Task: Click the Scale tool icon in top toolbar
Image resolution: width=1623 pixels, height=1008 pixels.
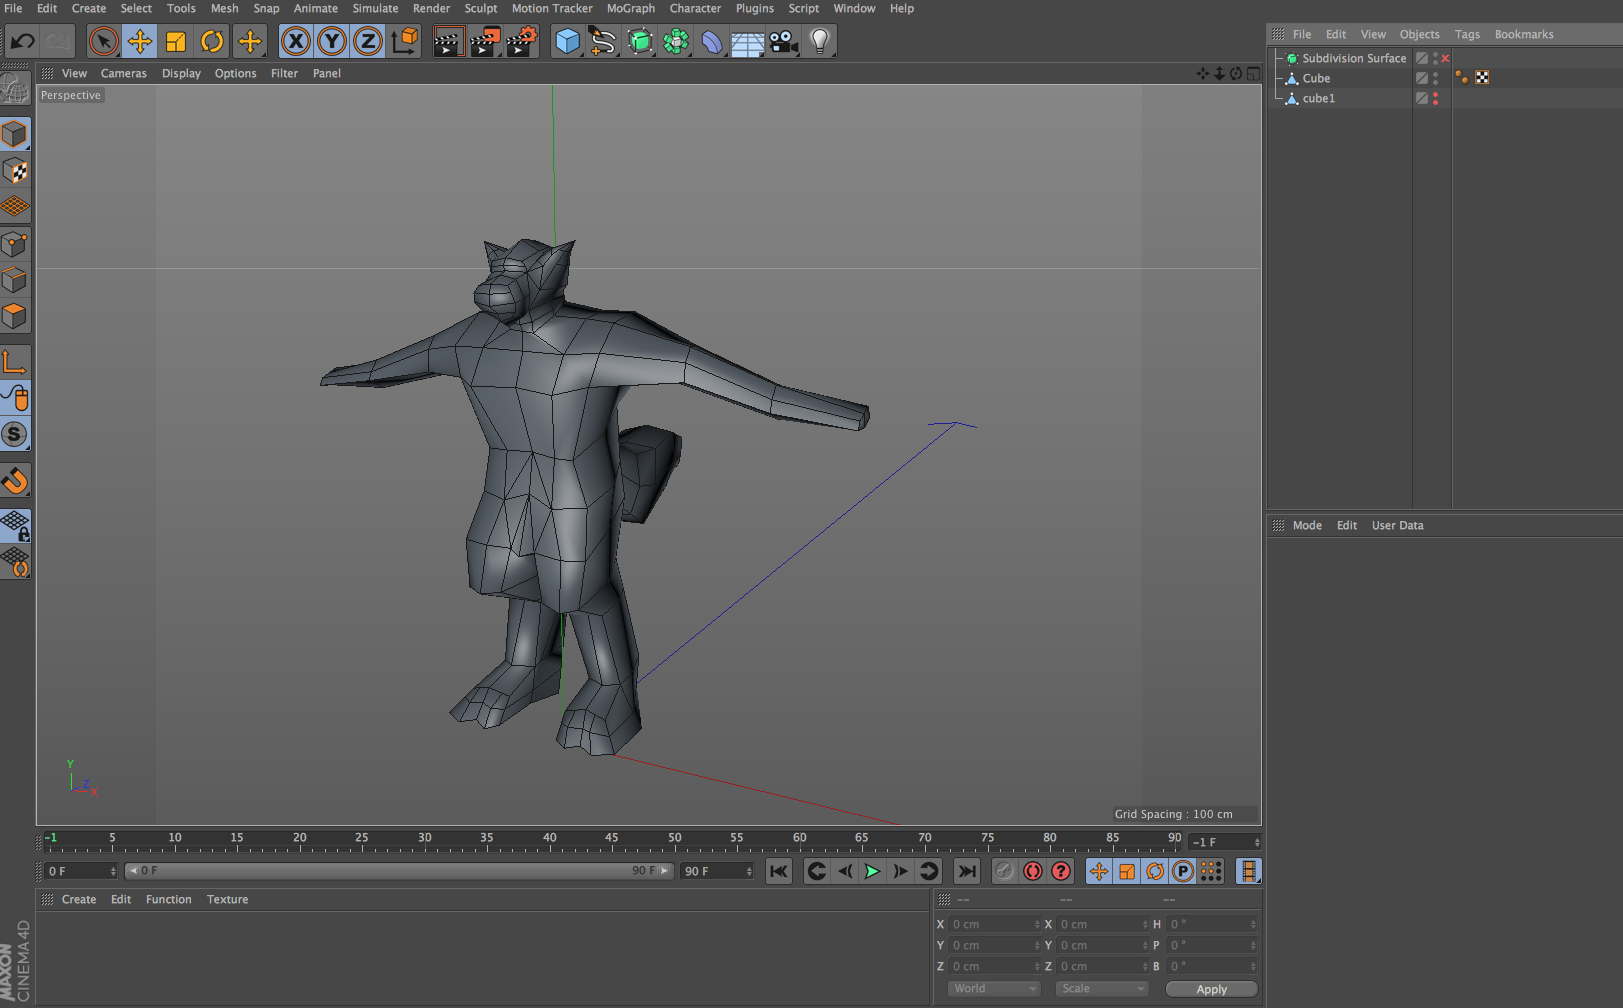Action: tap(176, 42)
